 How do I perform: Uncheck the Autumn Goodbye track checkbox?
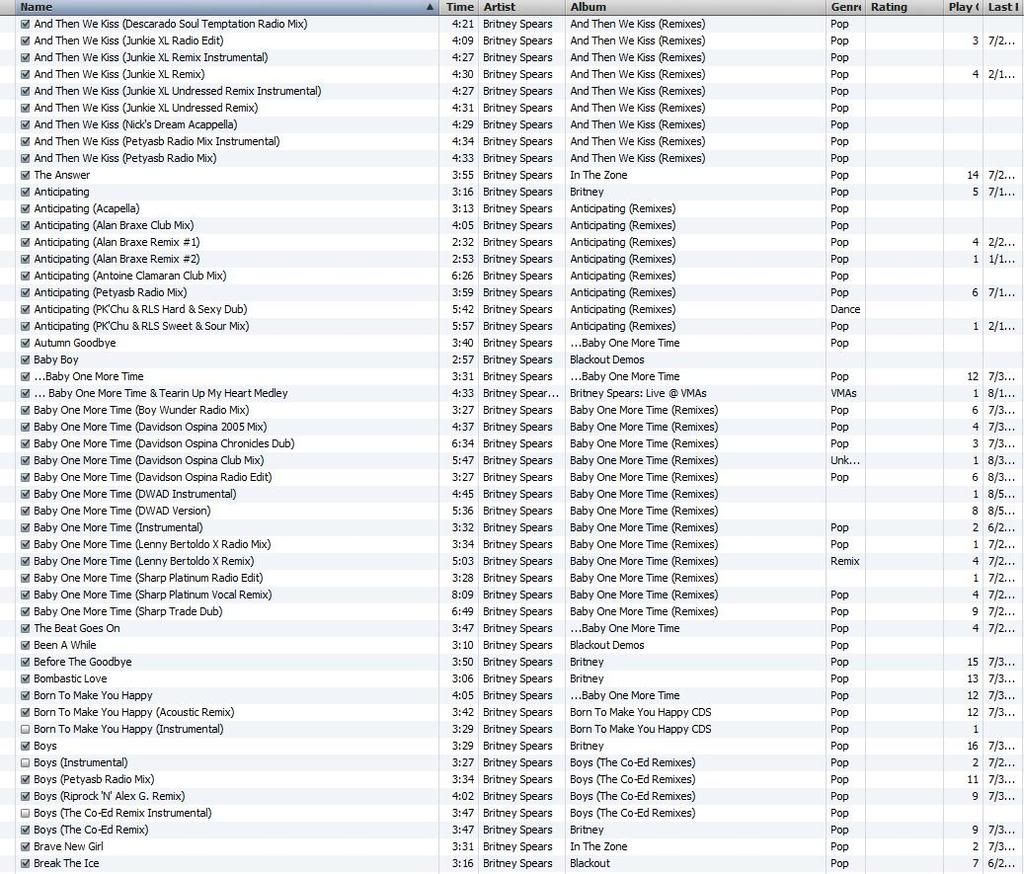click(25, 343)
